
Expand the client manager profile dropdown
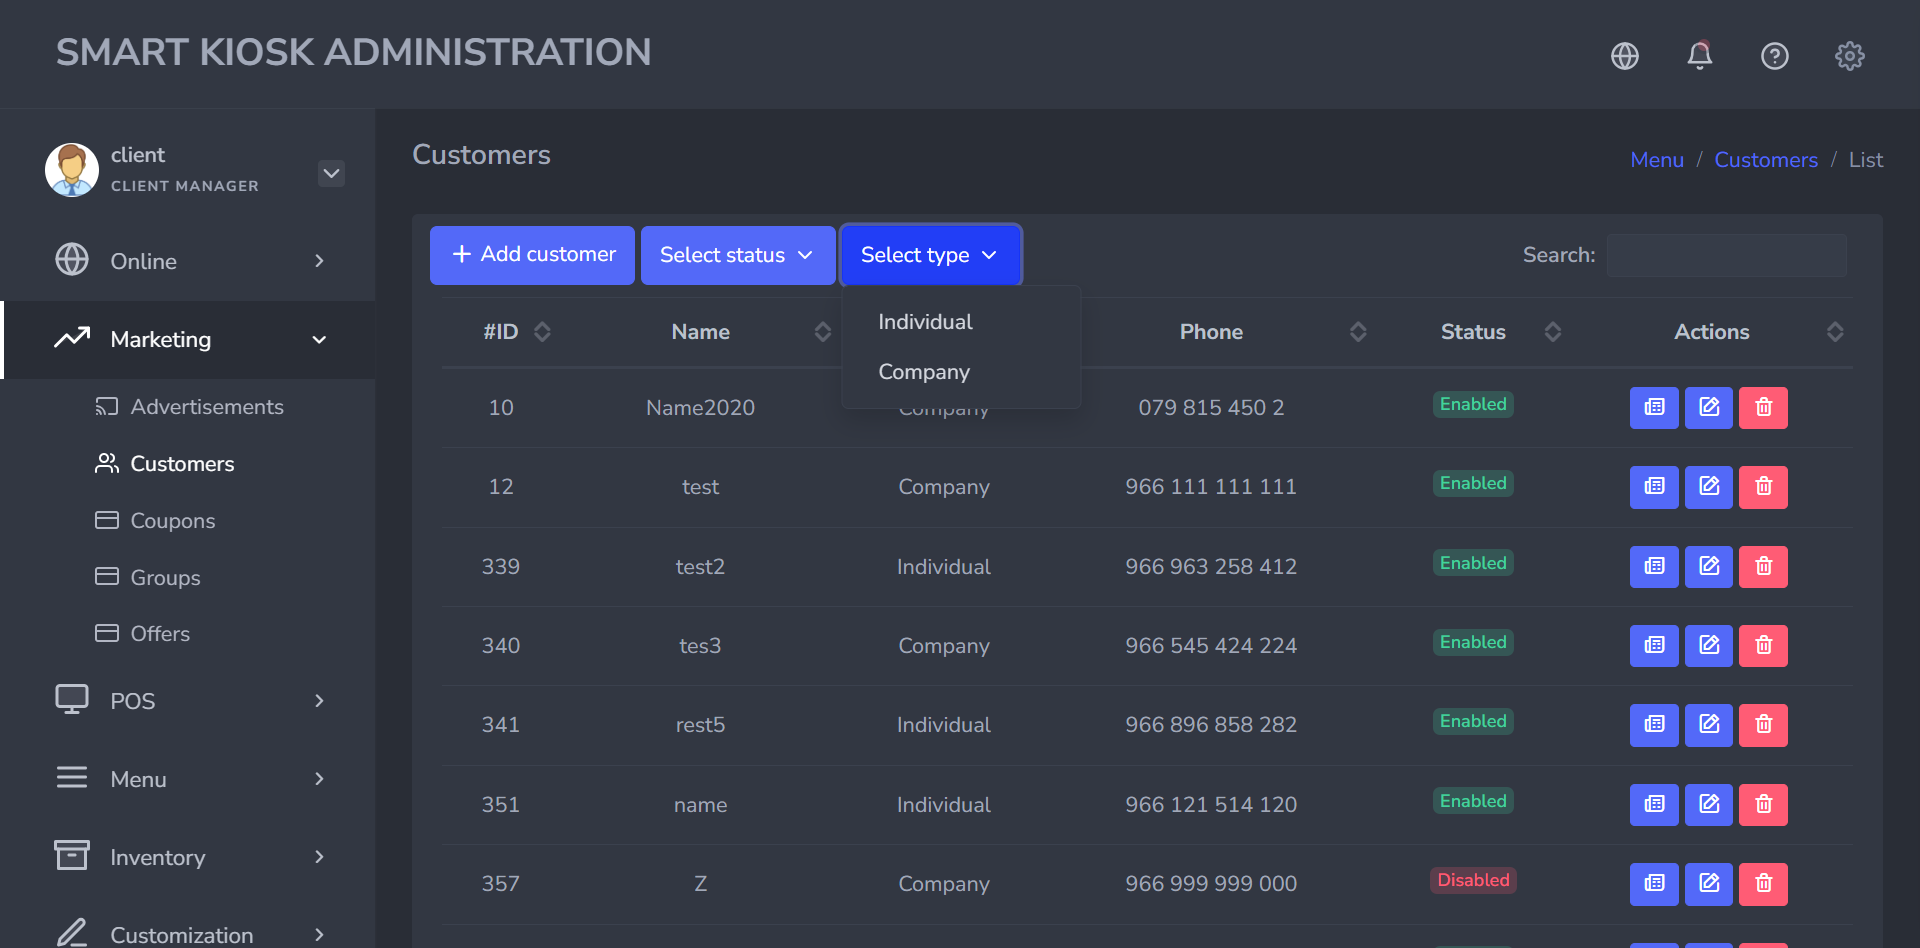[331, 173]
